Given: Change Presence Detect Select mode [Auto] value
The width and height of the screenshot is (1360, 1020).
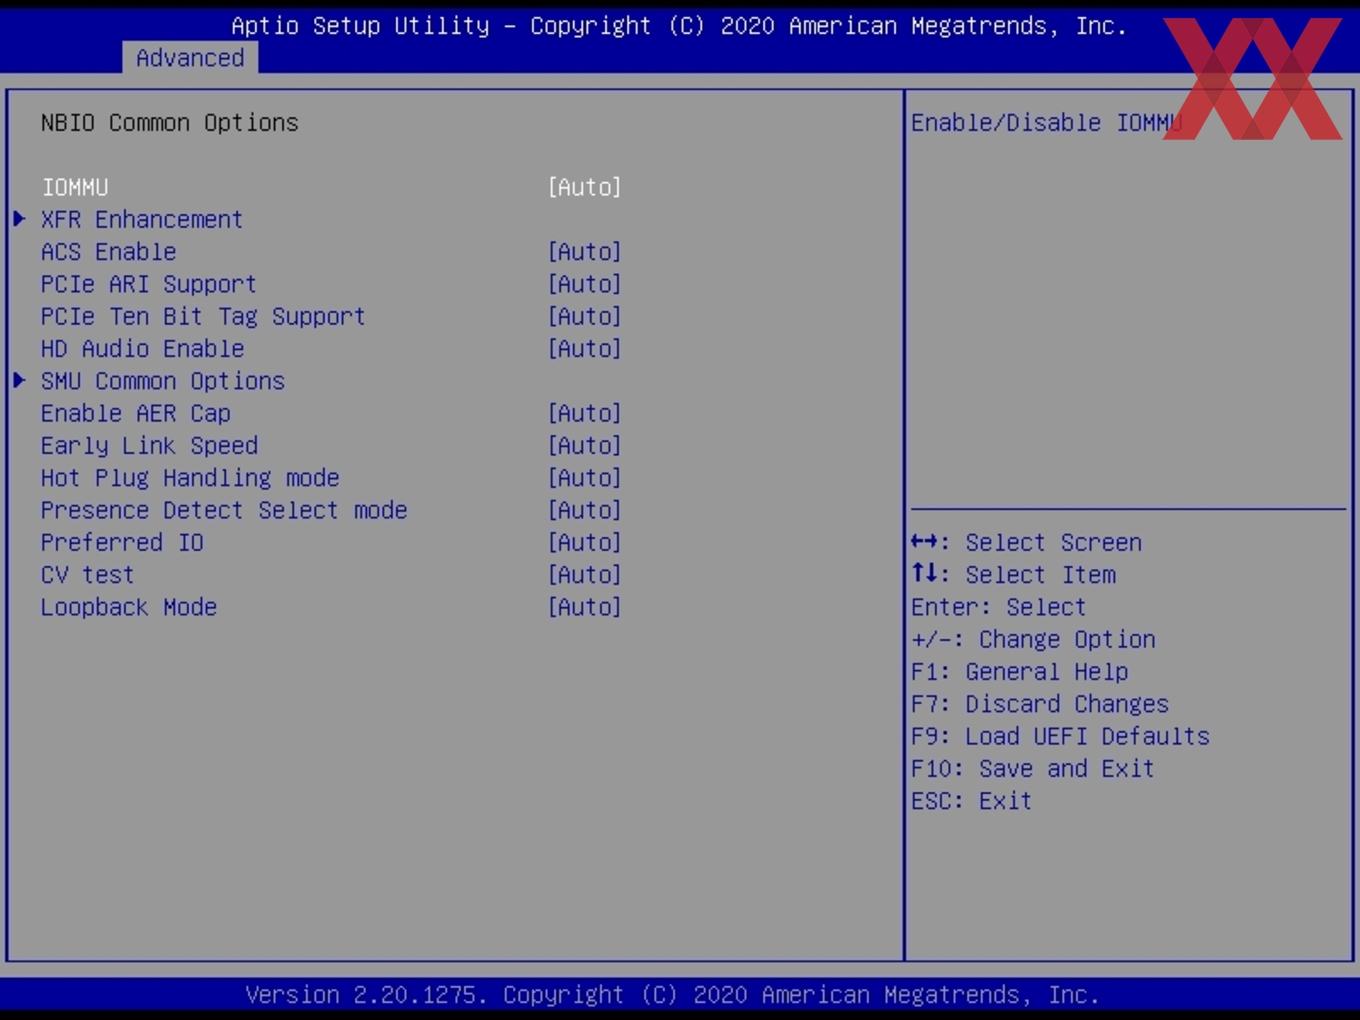Looking at the screenshot, I should (x=585, y=510).
